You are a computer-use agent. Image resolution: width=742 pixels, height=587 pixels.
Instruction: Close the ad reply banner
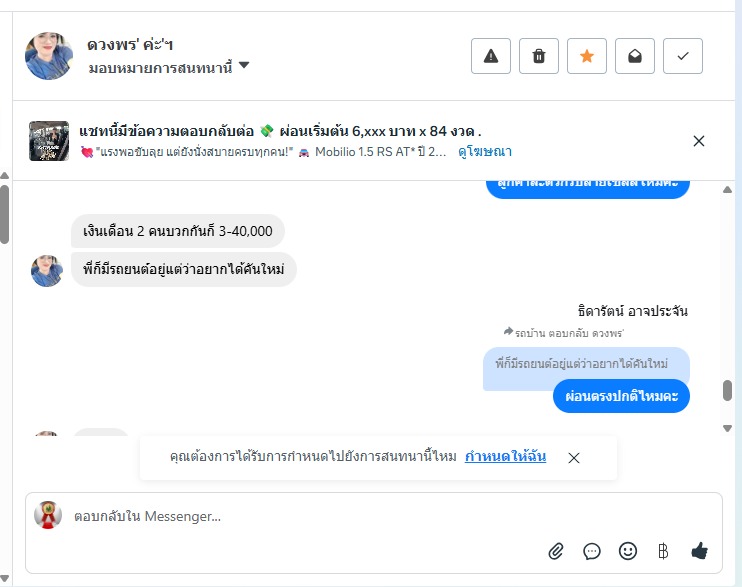[699, 141]
